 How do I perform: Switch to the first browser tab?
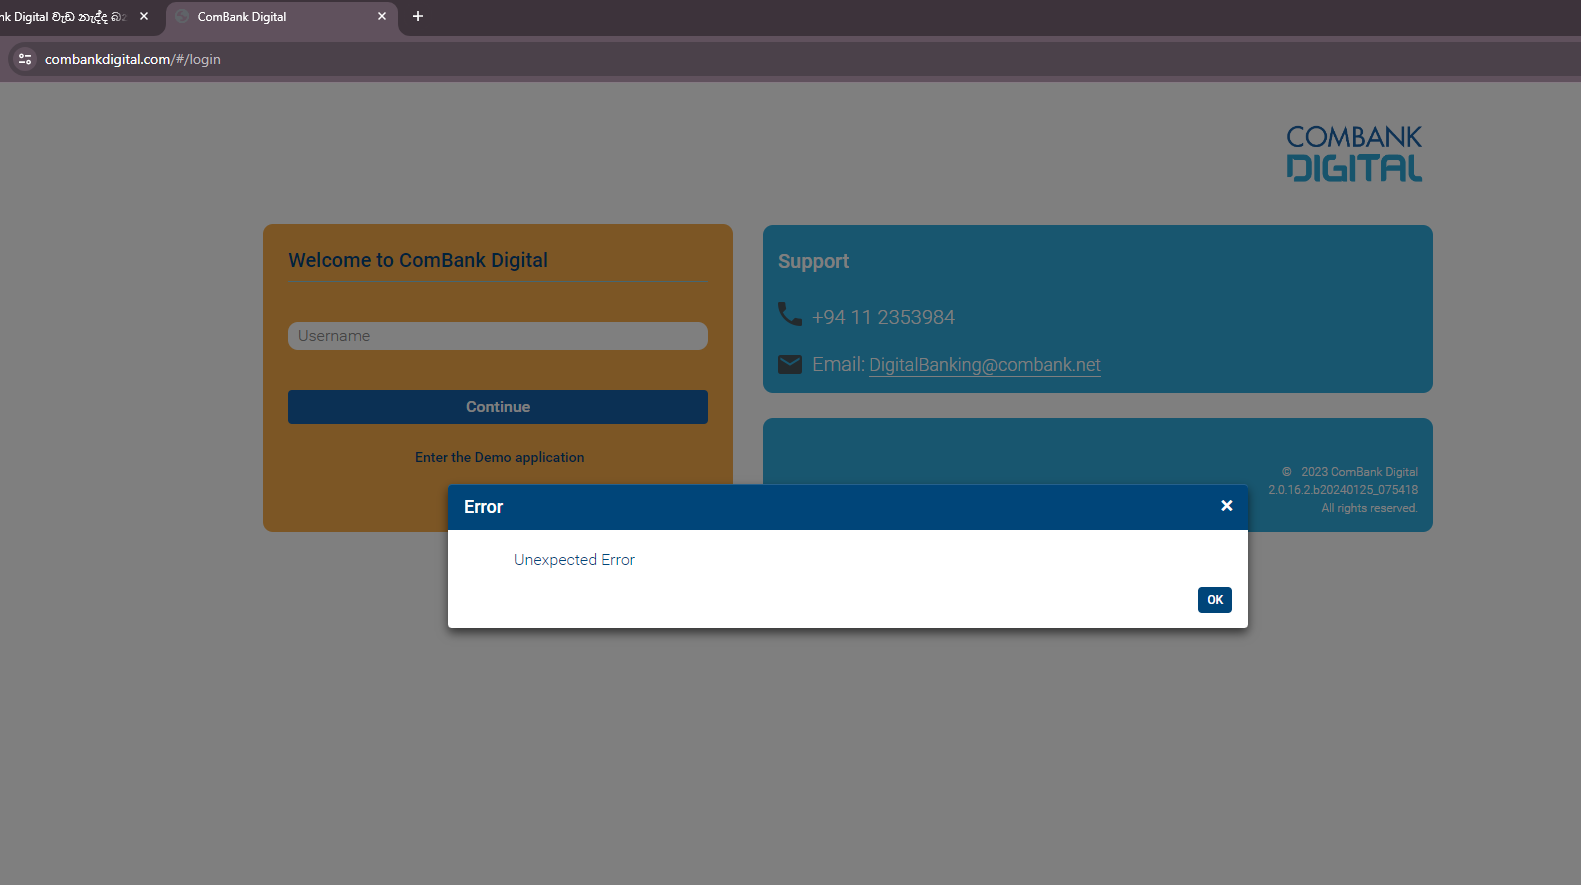(x=65, y=17)
